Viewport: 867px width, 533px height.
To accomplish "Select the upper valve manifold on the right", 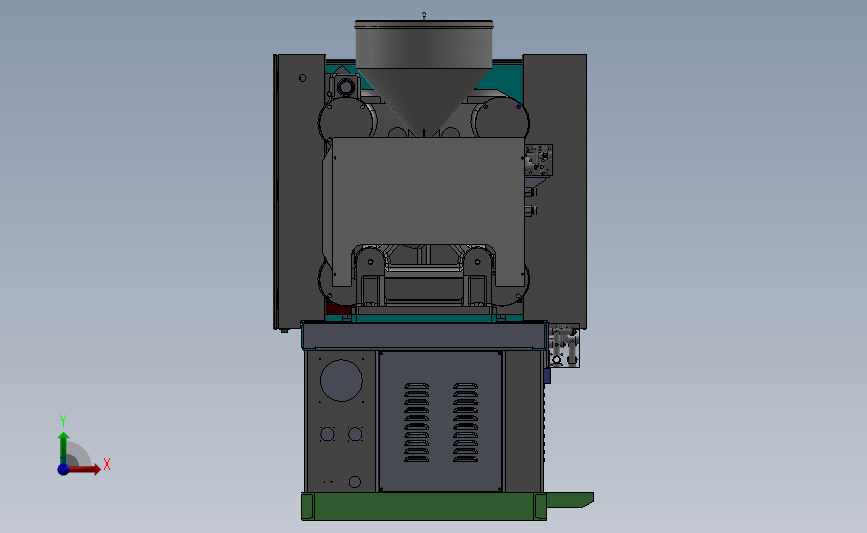I will click(539, 159).
